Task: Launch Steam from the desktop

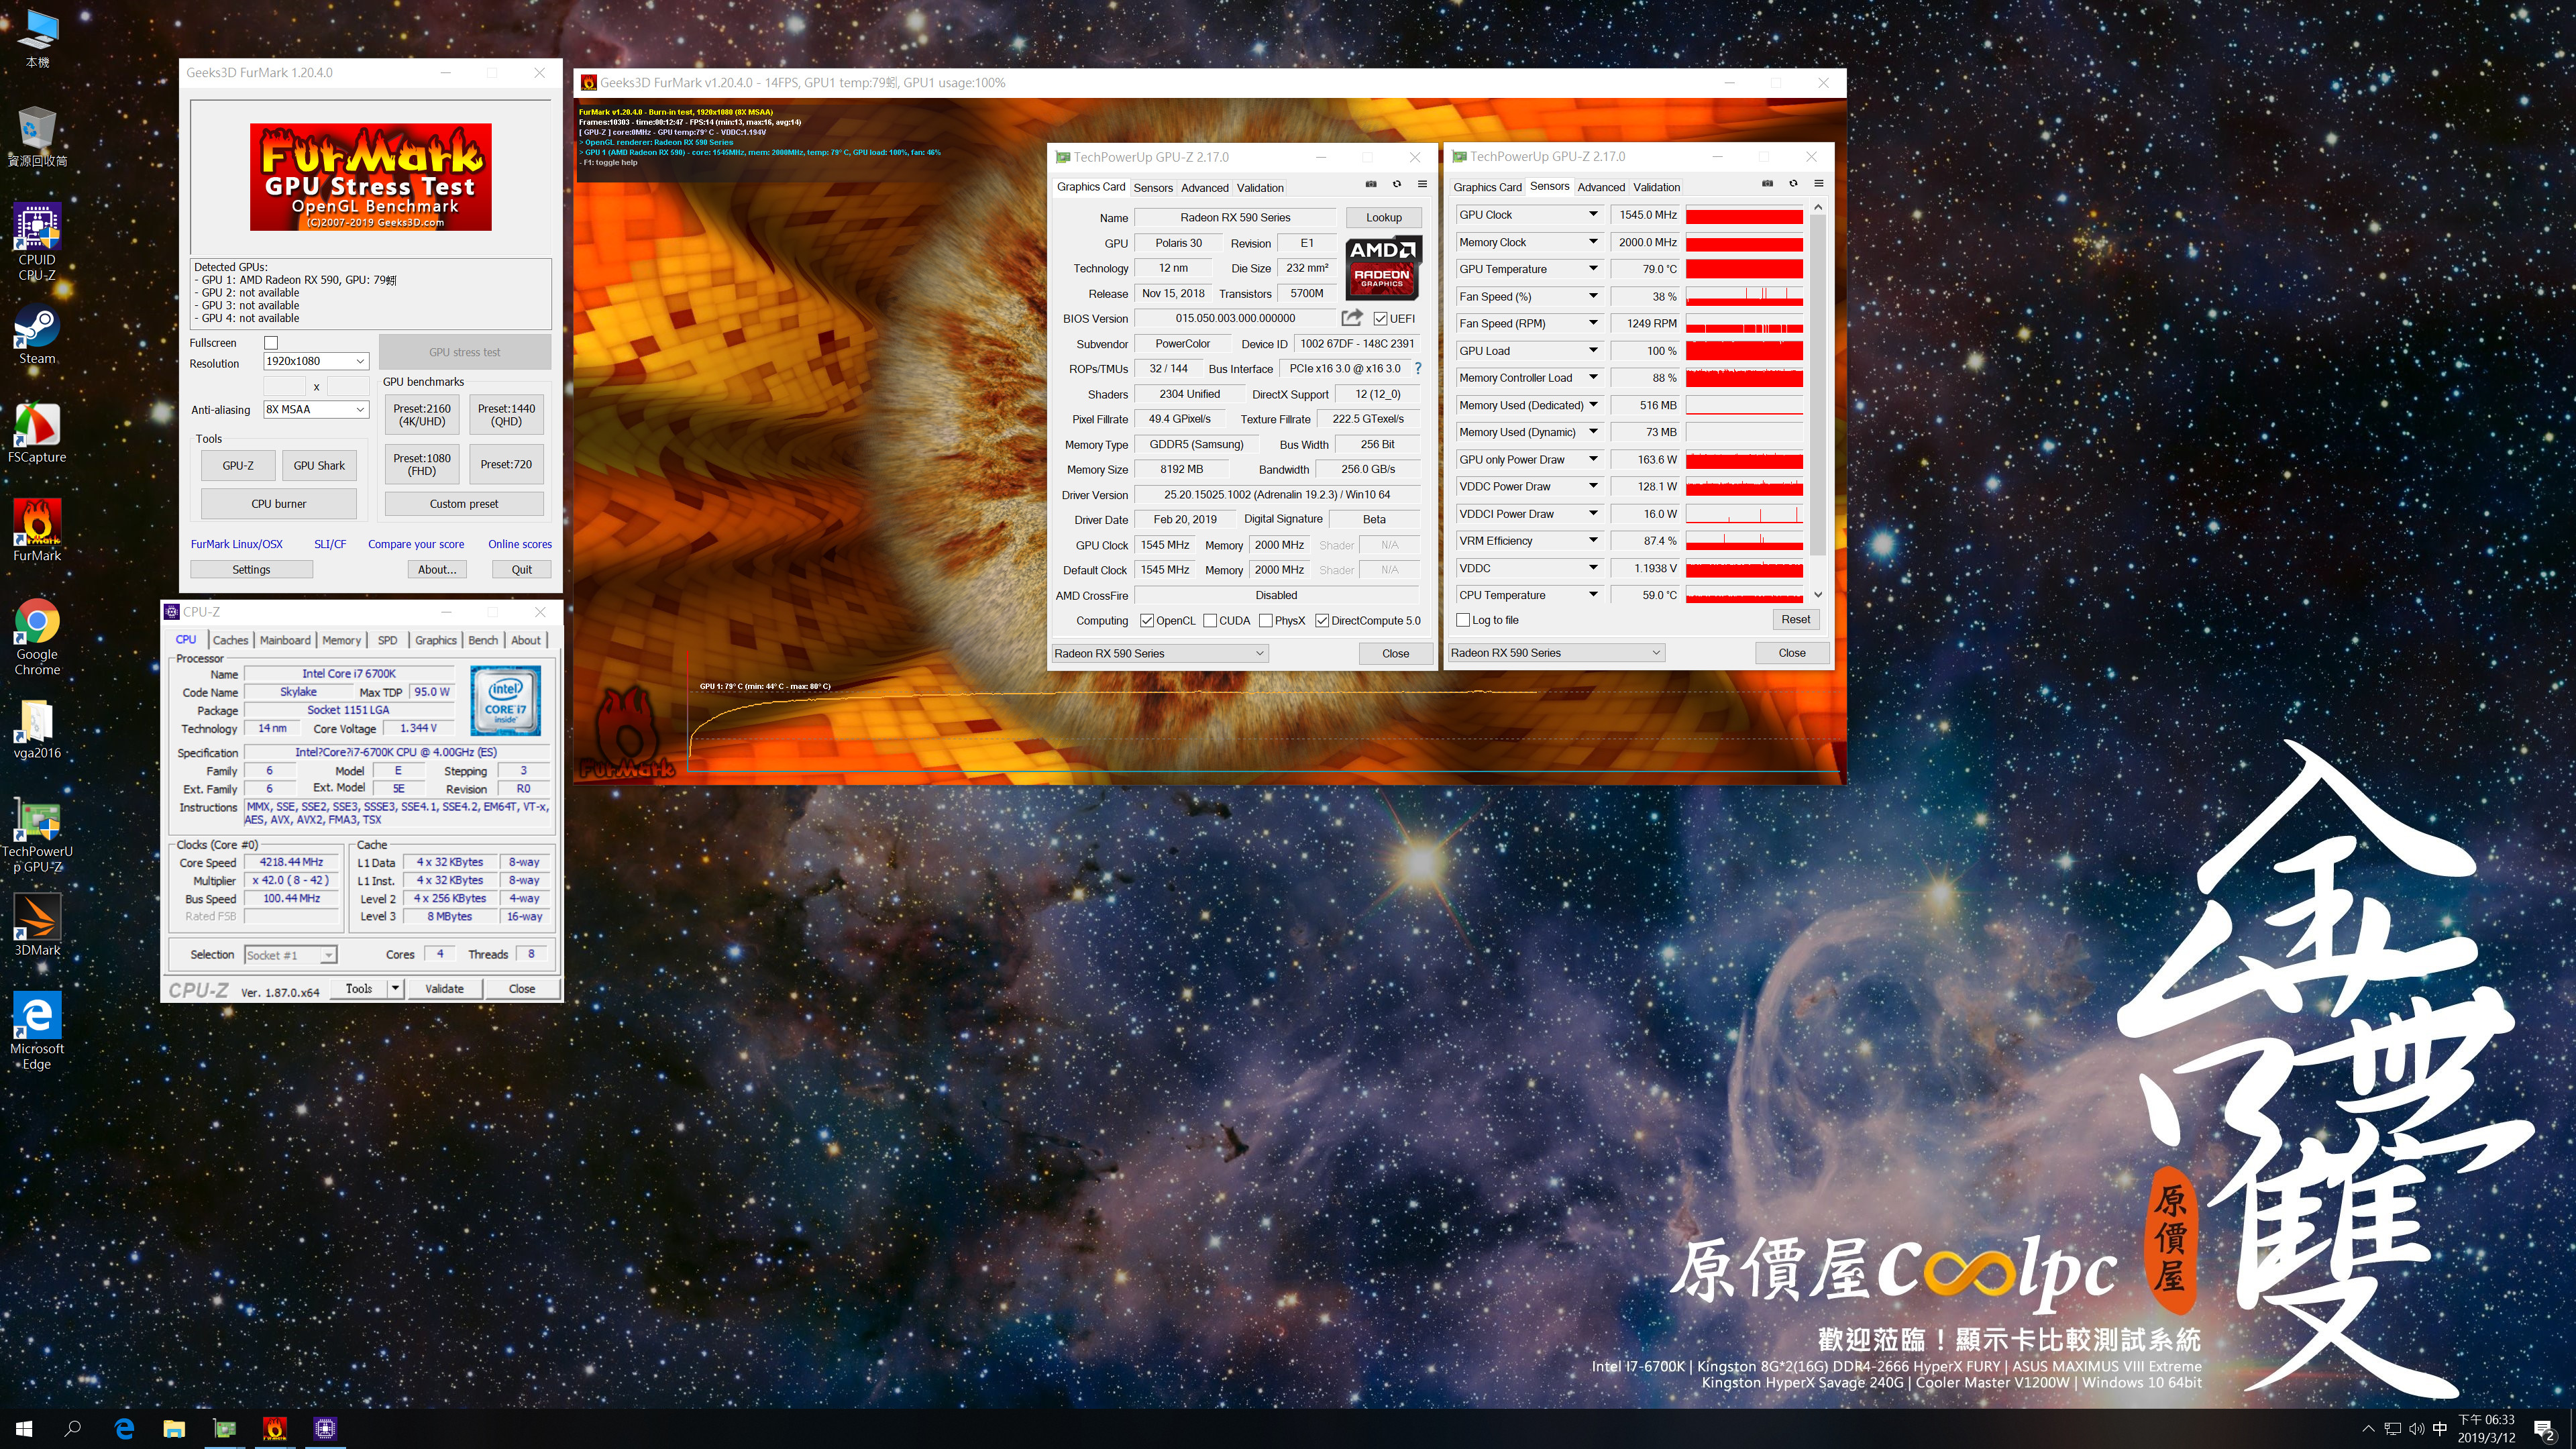Action: tap(37, 335)
